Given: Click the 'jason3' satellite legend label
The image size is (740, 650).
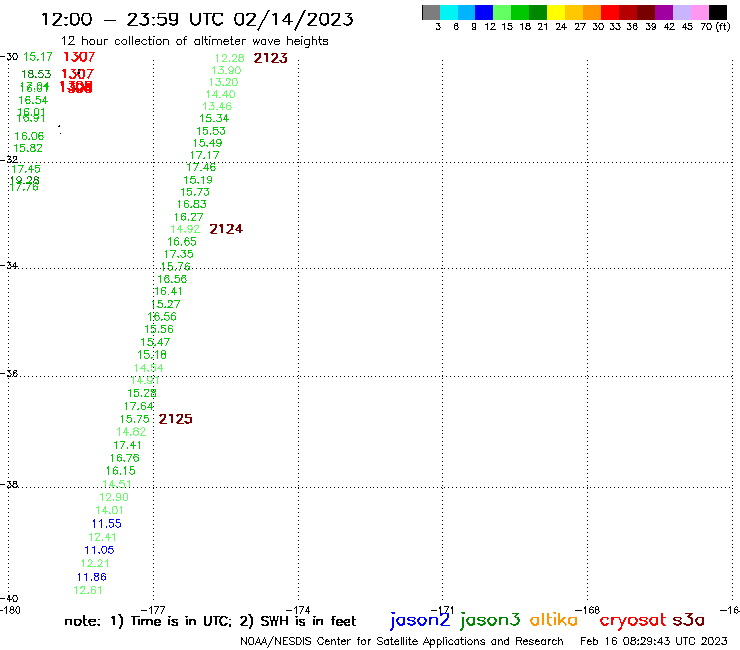Looking at the screenshot, I should [x=490, y=620].
